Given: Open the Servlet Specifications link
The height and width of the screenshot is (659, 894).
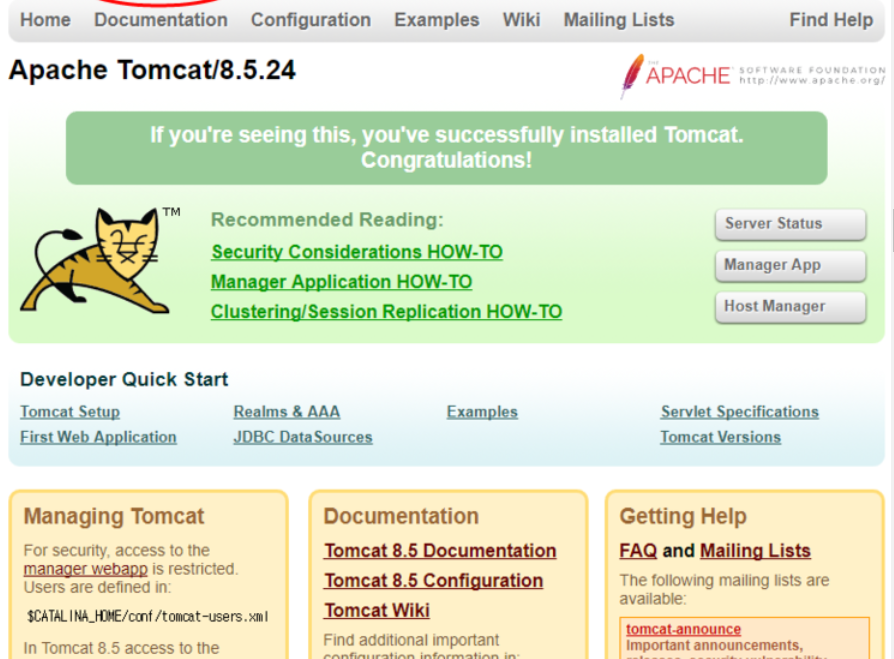Looking at the screenshot, I should point(739,412).
